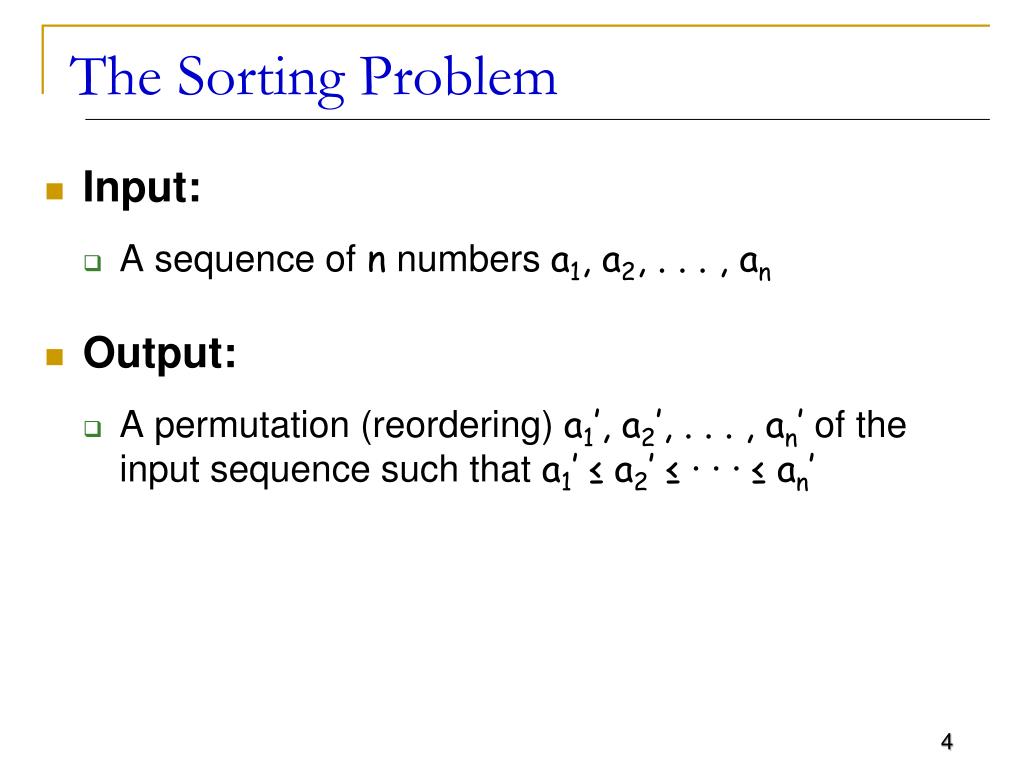Select the bold 'Output:' heading
The height and width of the screenshot is (768, 1024).
coord(160,353)
